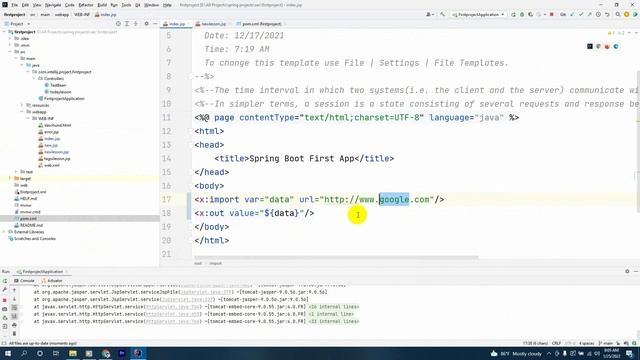
Task: Click Run with Coverage icon
Action: coord(530,14)
